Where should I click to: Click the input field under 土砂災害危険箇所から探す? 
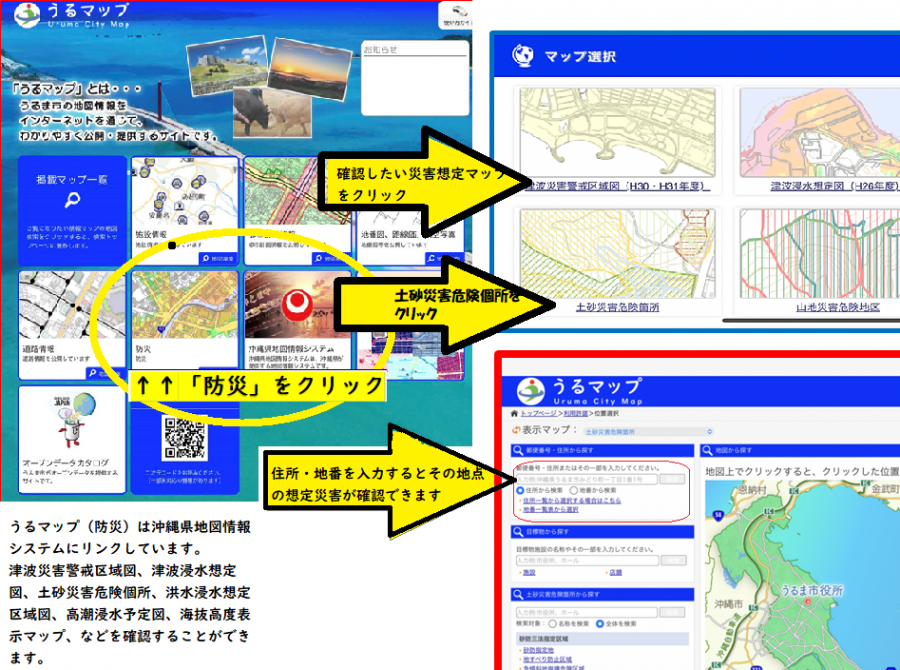pyautogui.click(x=587, y=613)
